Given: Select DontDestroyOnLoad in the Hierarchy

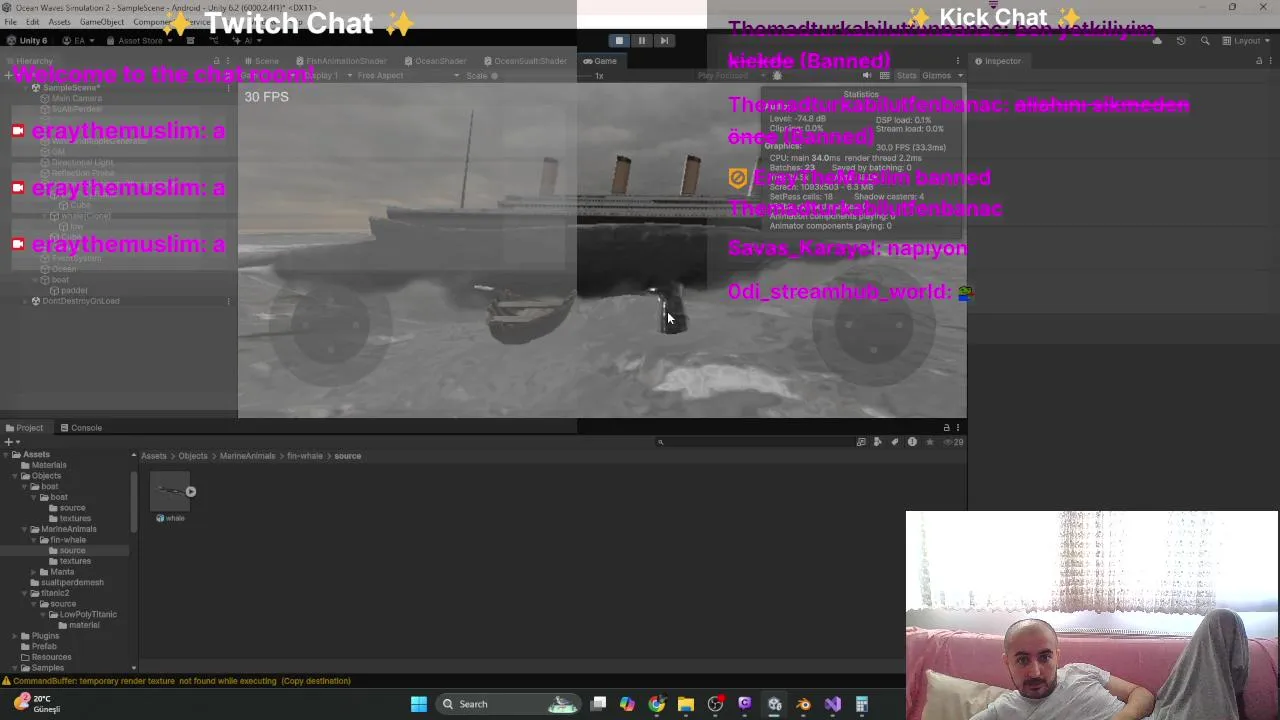Looking at the screenshot, I should click(x=81, y=301).
